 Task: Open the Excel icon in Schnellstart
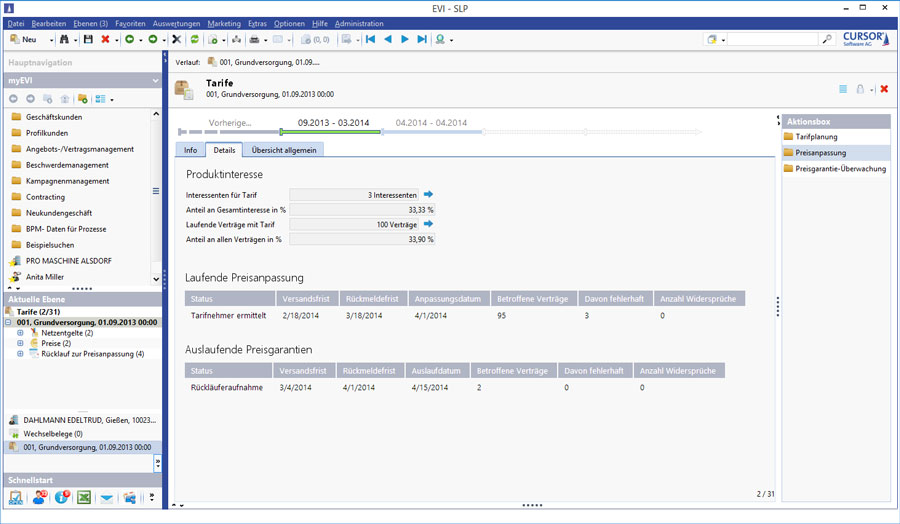point(84,497)
